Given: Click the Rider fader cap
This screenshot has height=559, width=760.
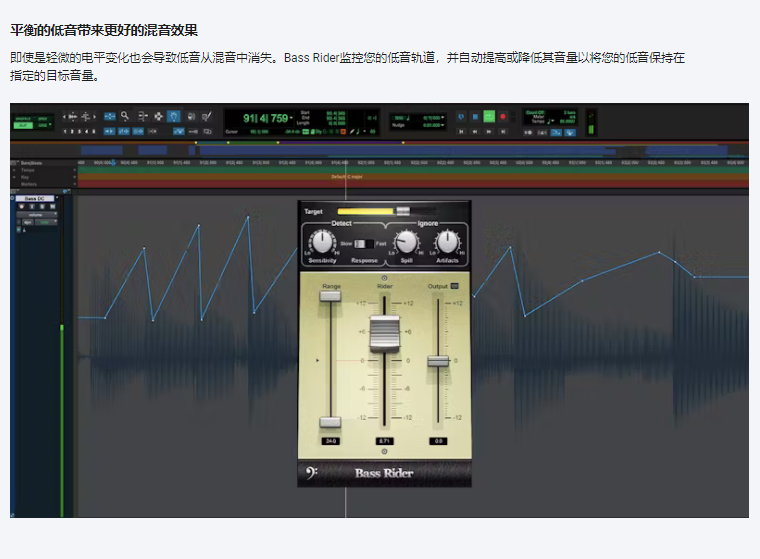Looking at the screenshot, I should tap(385, 334).
